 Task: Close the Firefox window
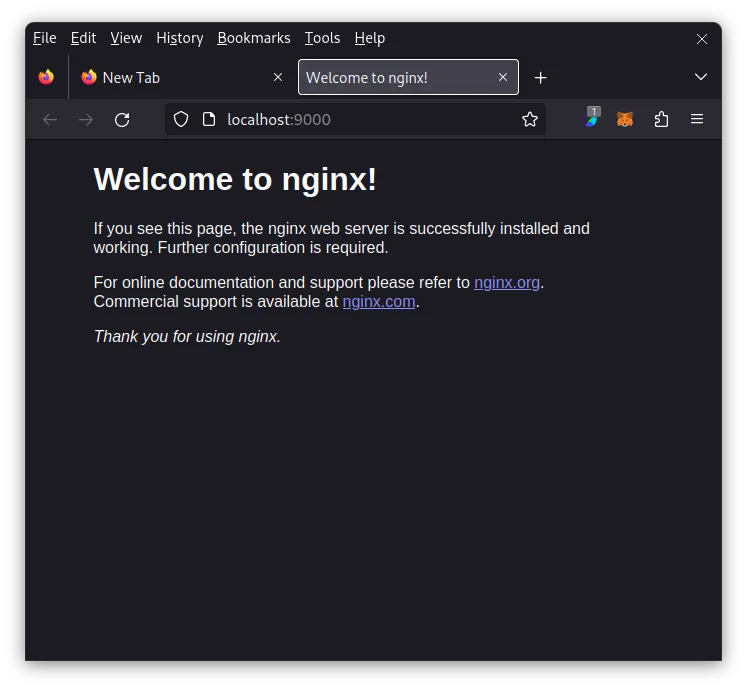pos(701,39)
